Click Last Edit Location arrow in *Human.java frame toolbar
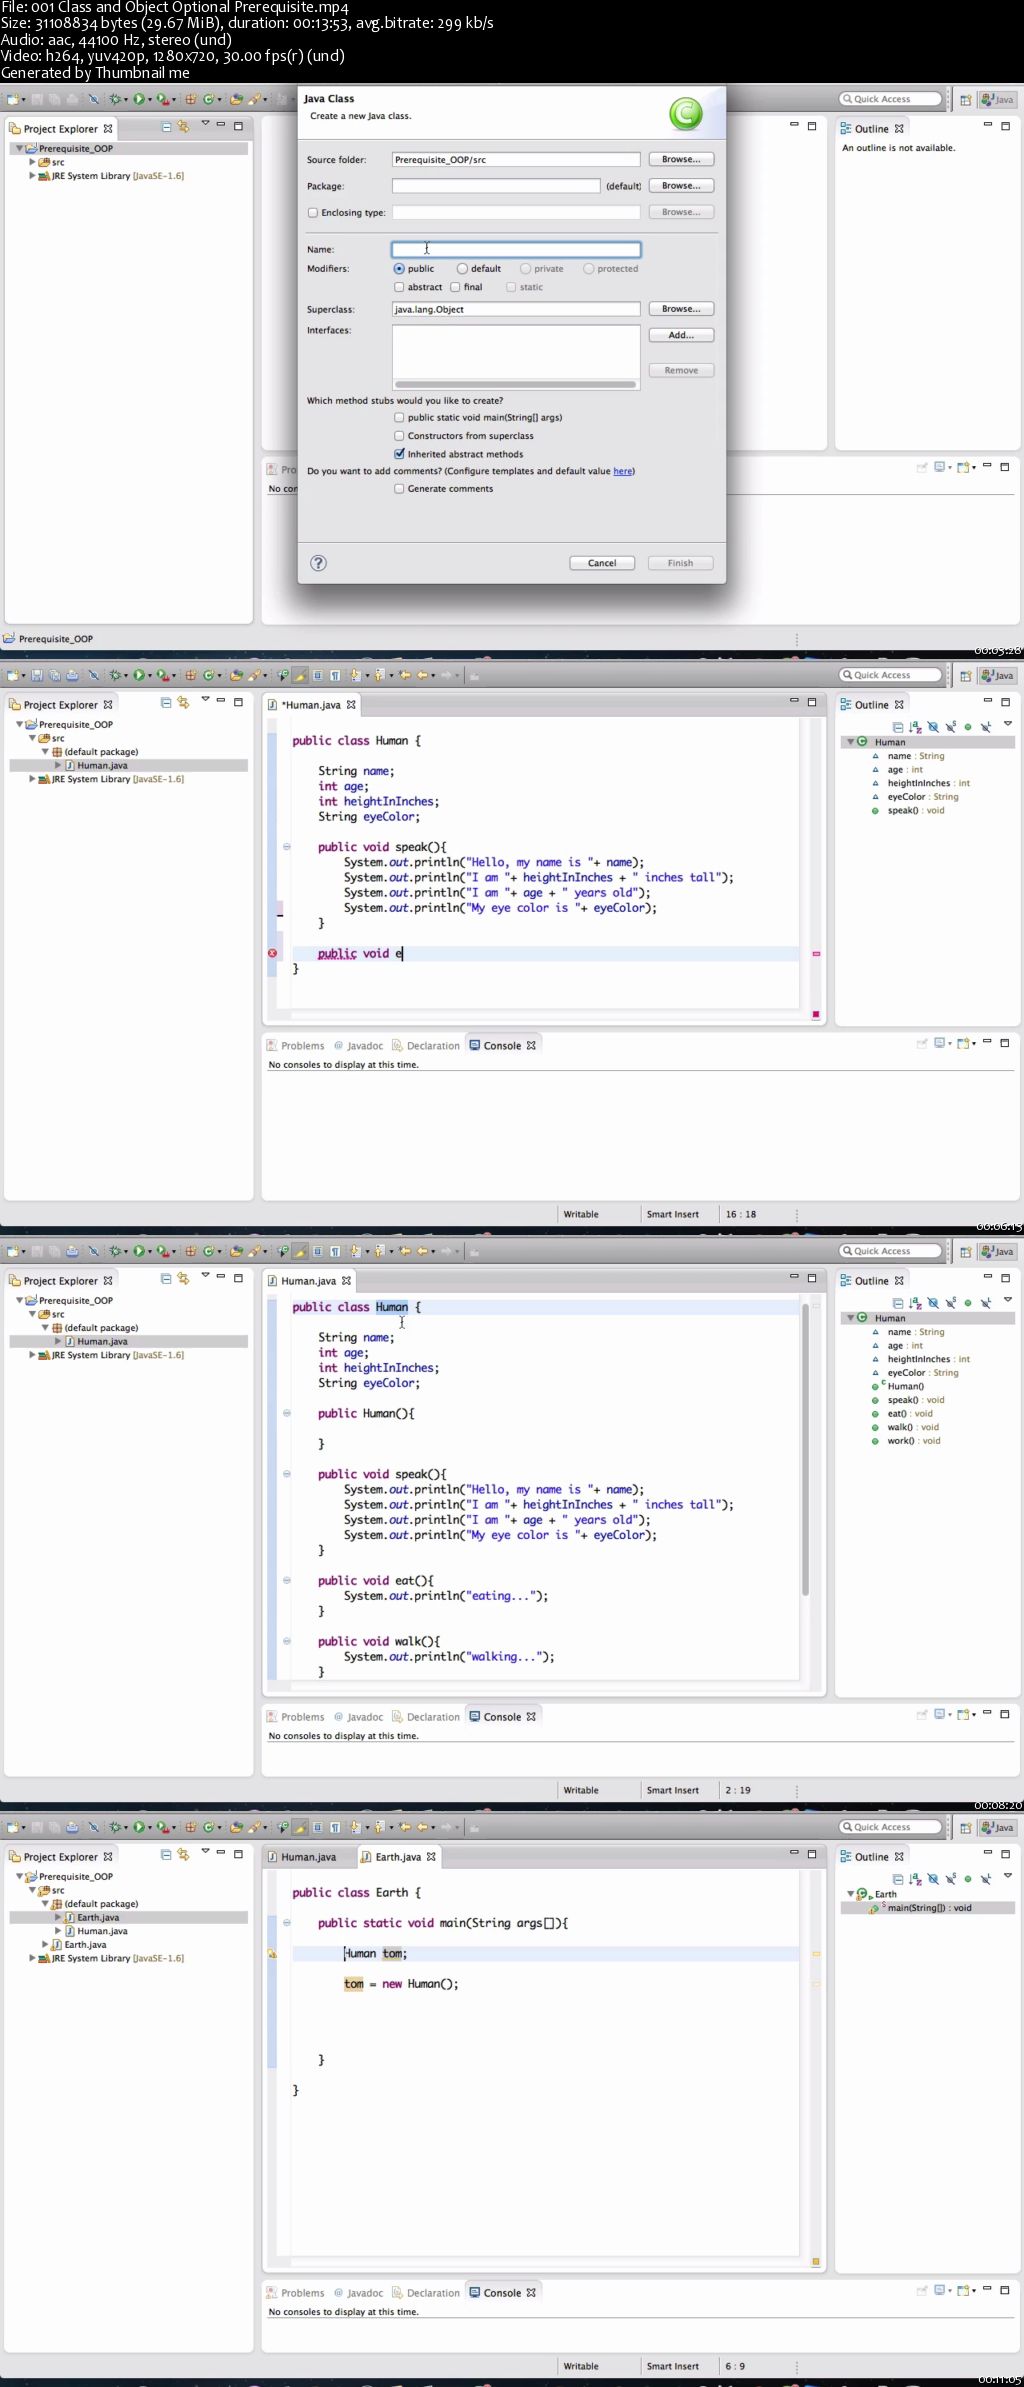Screen dimensions: 1024x2387 405,675
